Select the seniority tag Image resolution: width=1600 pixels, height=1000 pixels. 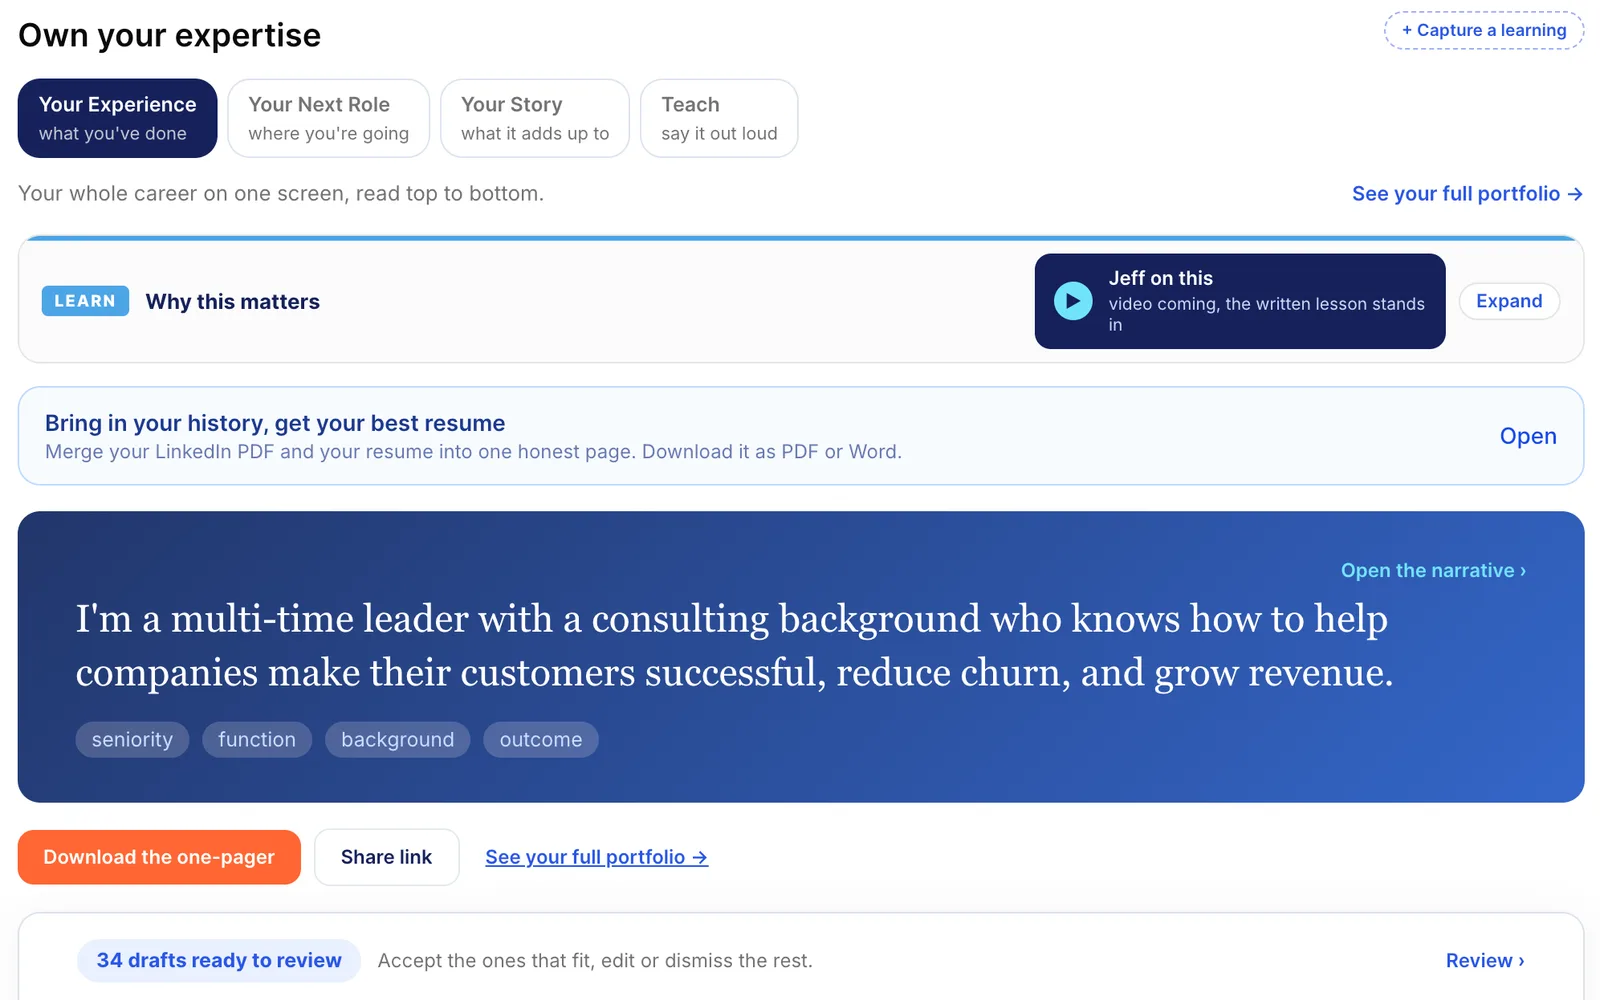tap(132, 740)
